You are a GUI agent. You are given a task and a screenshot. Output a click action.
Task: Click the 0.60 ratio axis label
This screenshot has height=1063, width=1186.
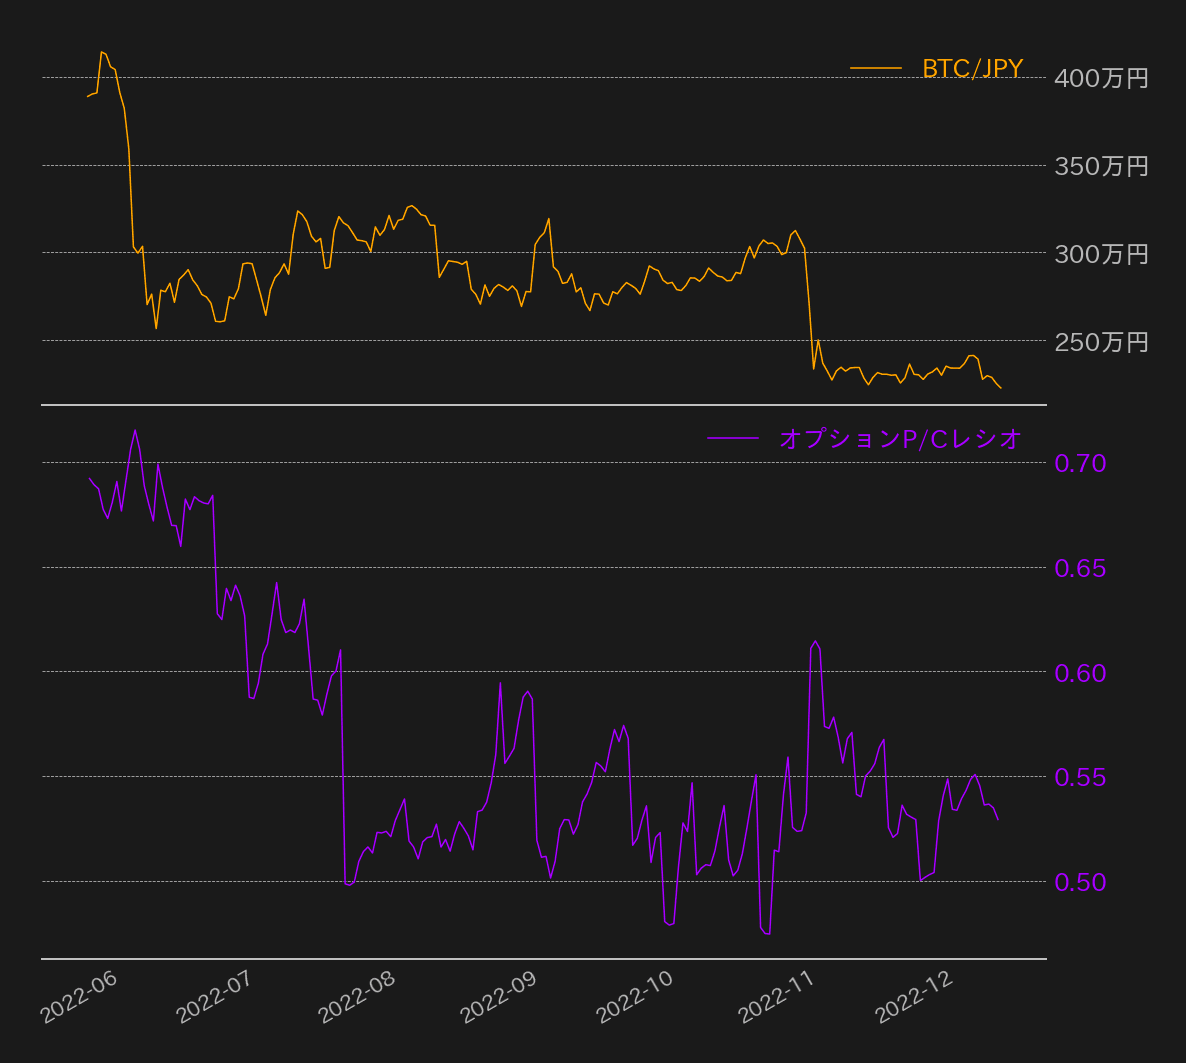[1080, 673]
